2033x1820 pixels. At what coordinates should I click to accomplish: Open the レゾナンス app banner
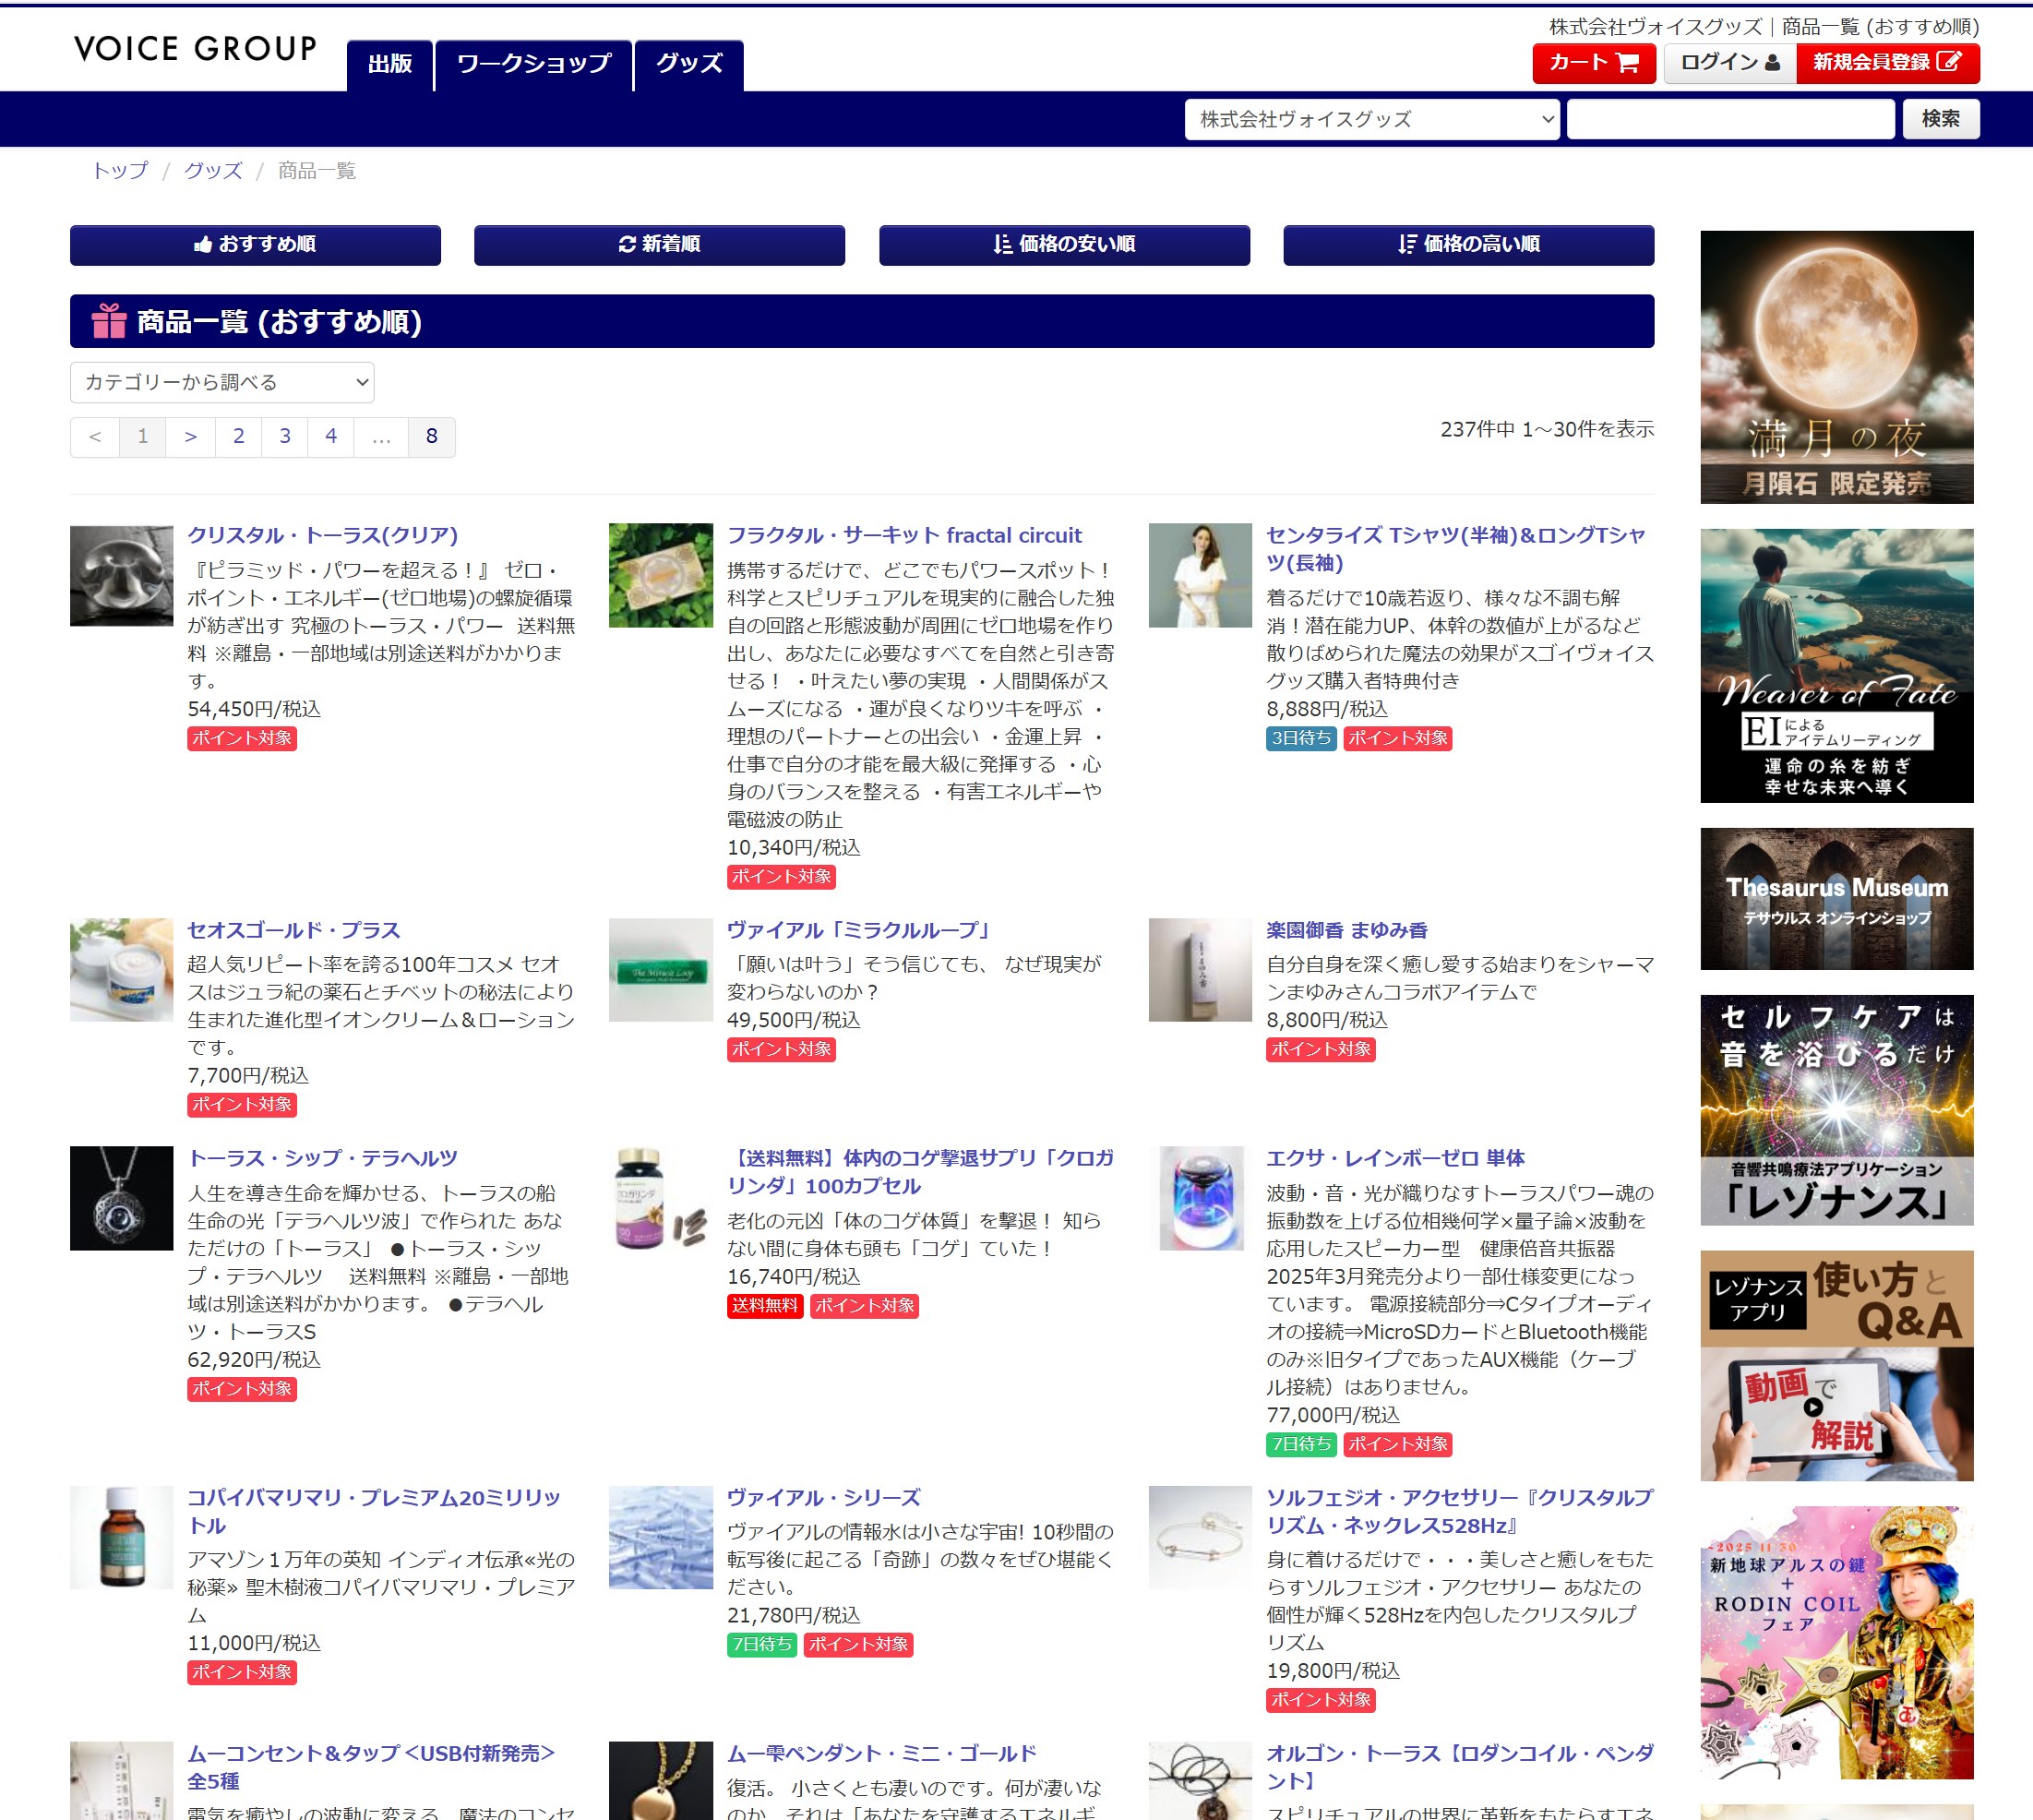1836,1110
